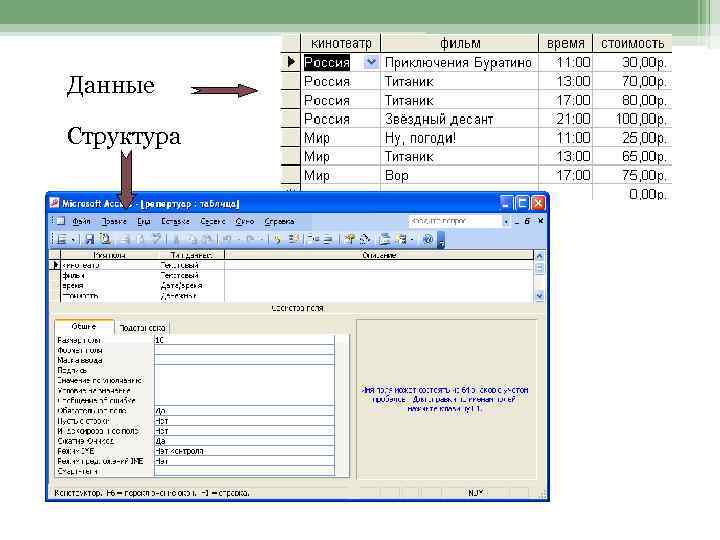Click the help question input box
Image resolution: width=720 pixels, height=540 pixels.
tap(456, 221)
